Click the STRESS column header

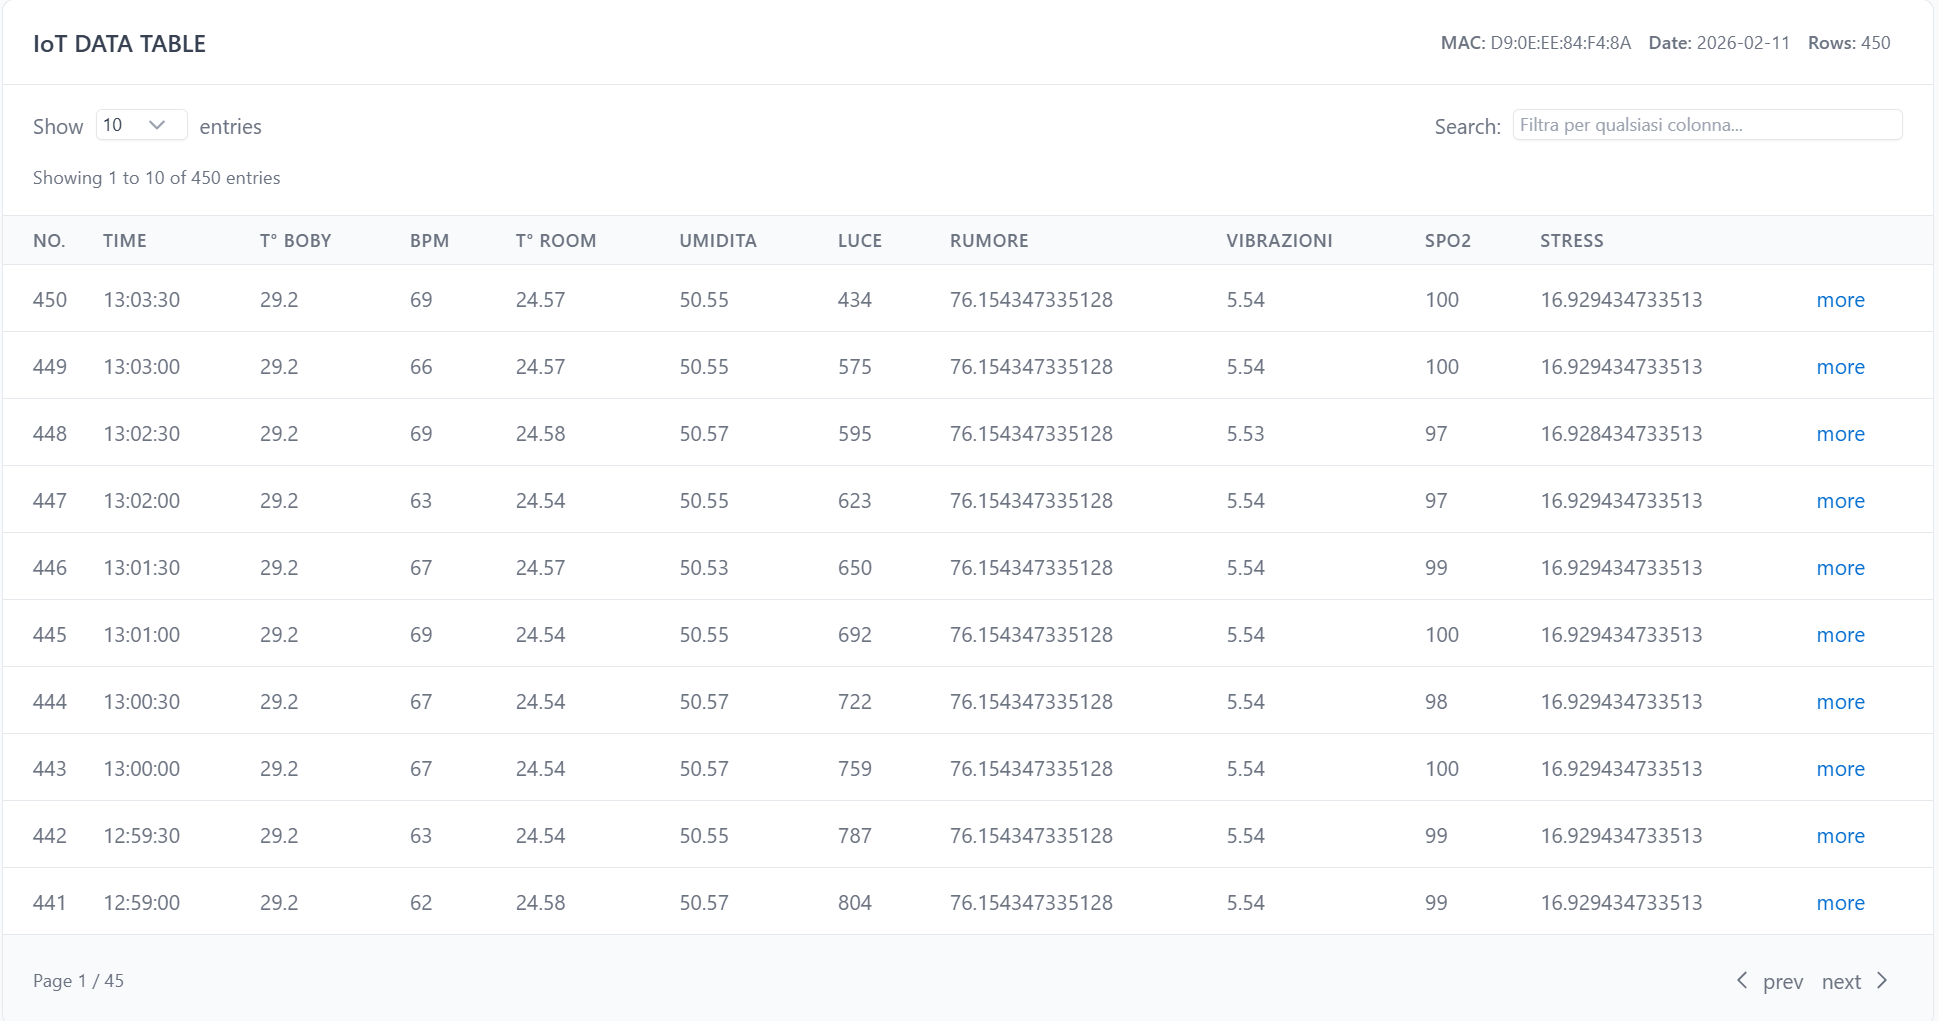[1571, 241]
